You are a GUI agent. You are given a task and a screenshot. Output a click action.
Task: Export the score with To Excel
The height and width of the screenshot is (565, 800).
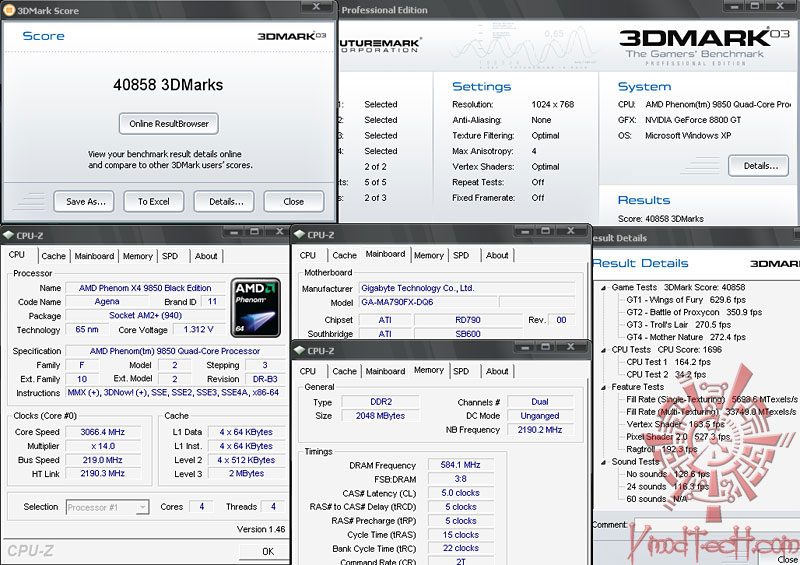(154, 202)
